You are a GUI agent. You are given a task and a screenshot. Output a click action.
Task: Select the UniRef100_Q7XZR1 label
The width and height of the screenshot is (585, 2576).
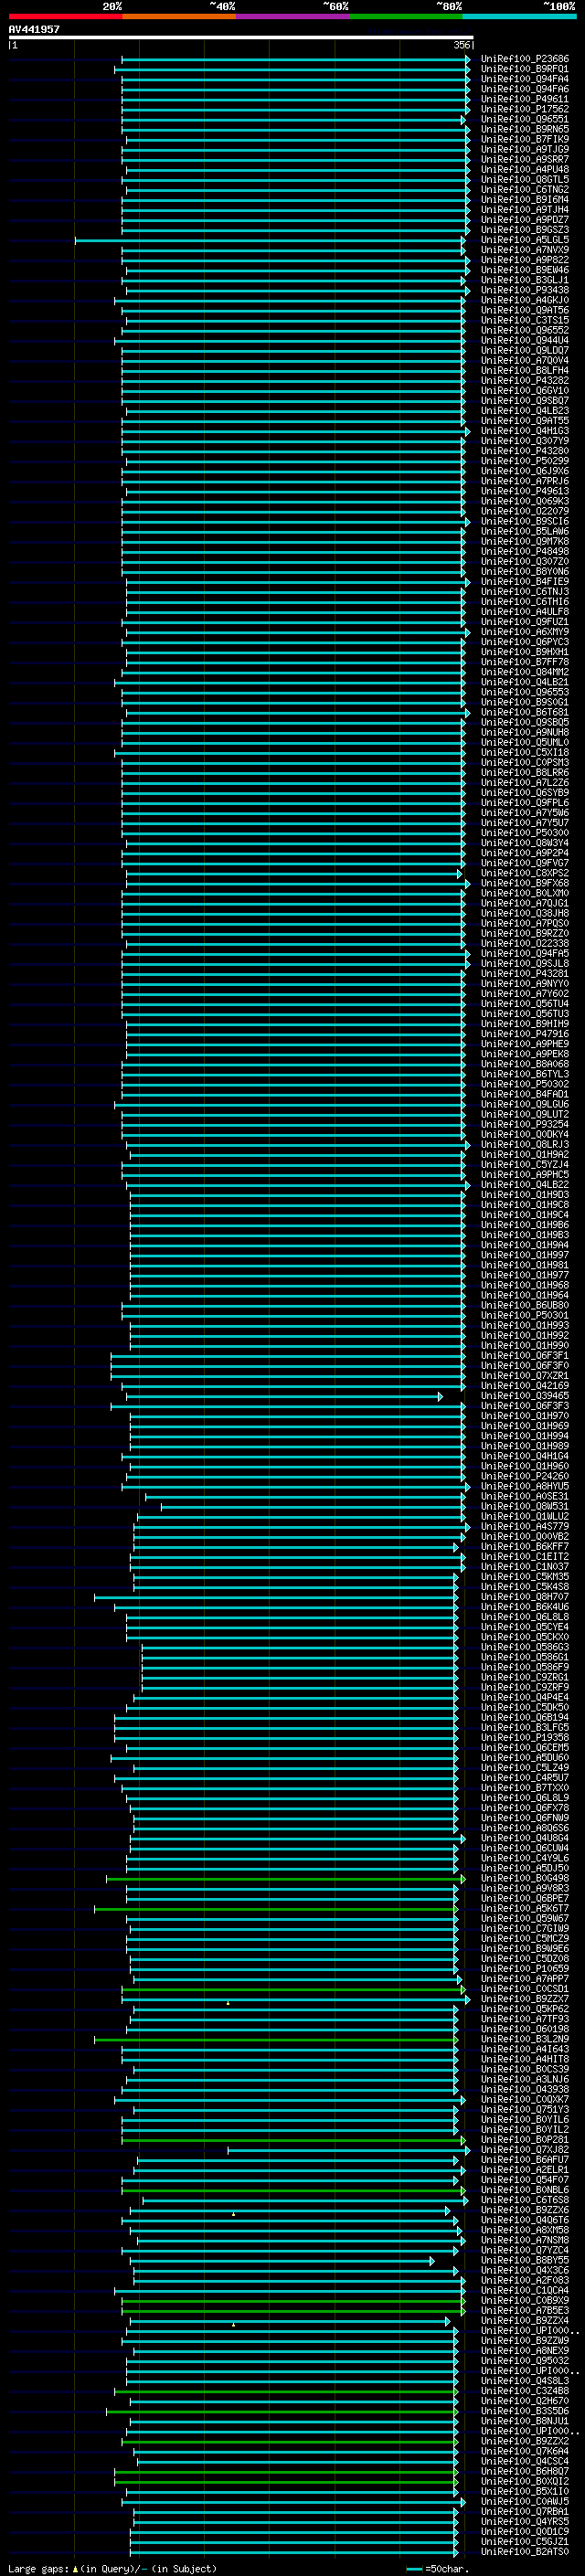click(525, 1375)
